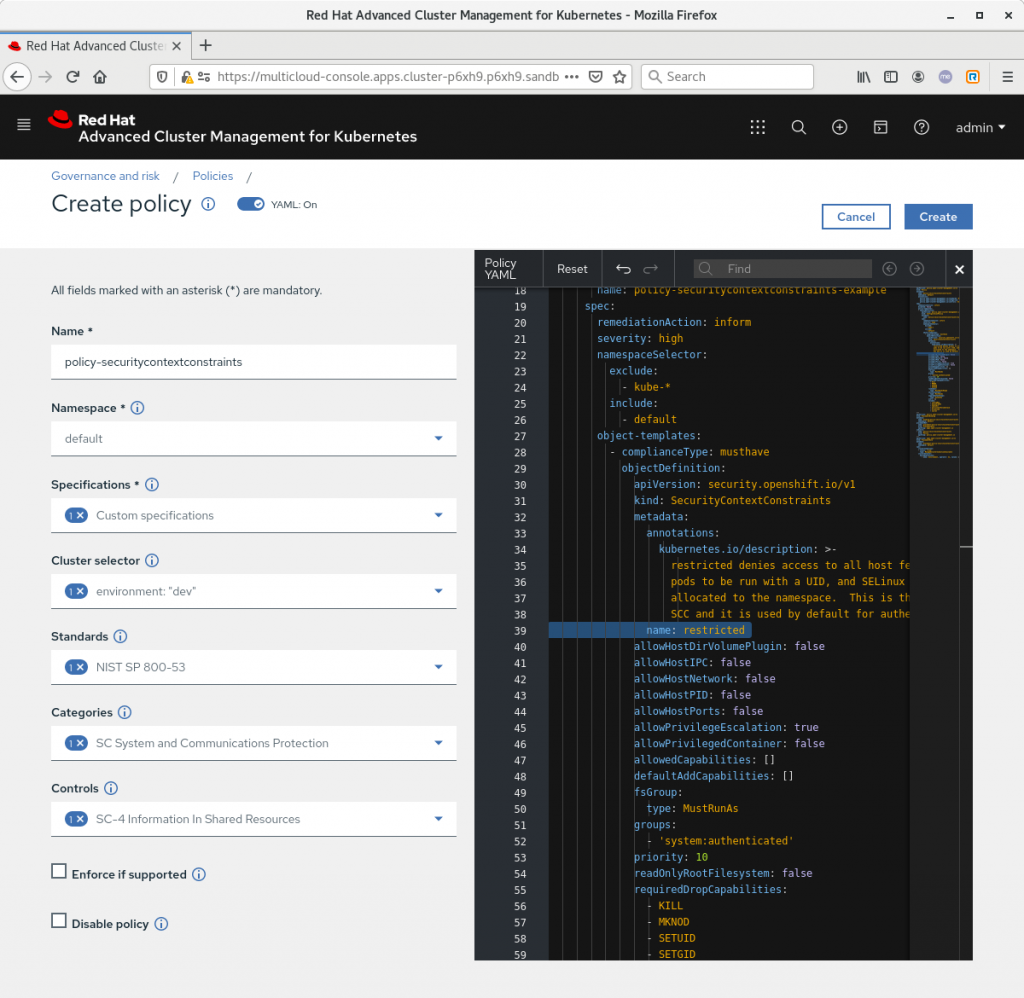Expand the Standards dropdown arrow
Image resolution: width=1024 pixels, height=998 pixels.
pyautogui.click(x=438, y=667)
